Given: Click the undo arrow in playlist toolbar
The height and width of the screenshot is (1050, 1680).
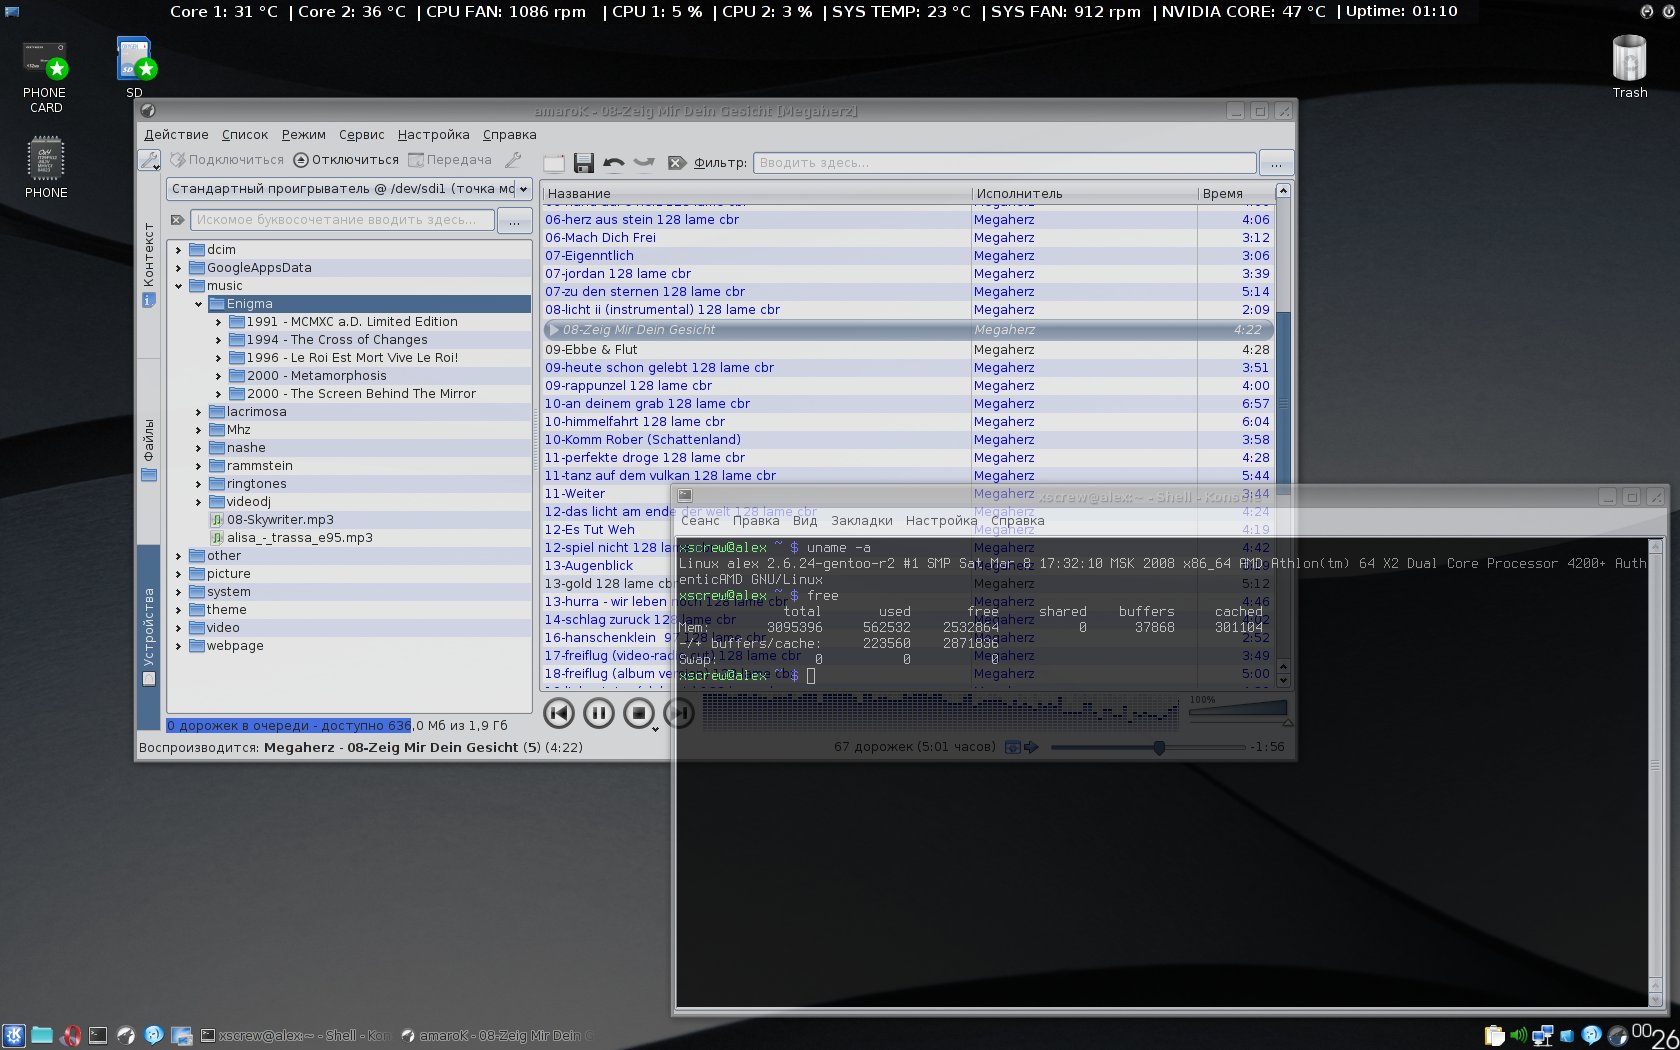Looking at the screenshot, I should click(x=614, y=163).
